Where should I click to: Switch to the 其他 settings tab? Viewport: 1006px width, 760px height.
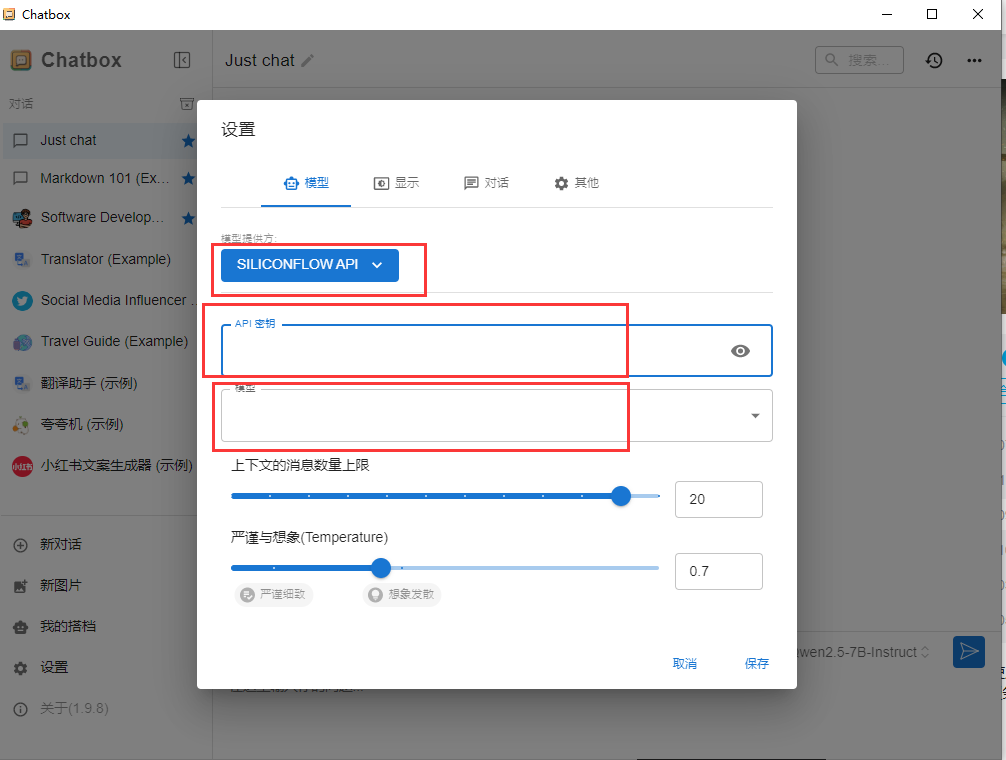[x=576, y=183]
